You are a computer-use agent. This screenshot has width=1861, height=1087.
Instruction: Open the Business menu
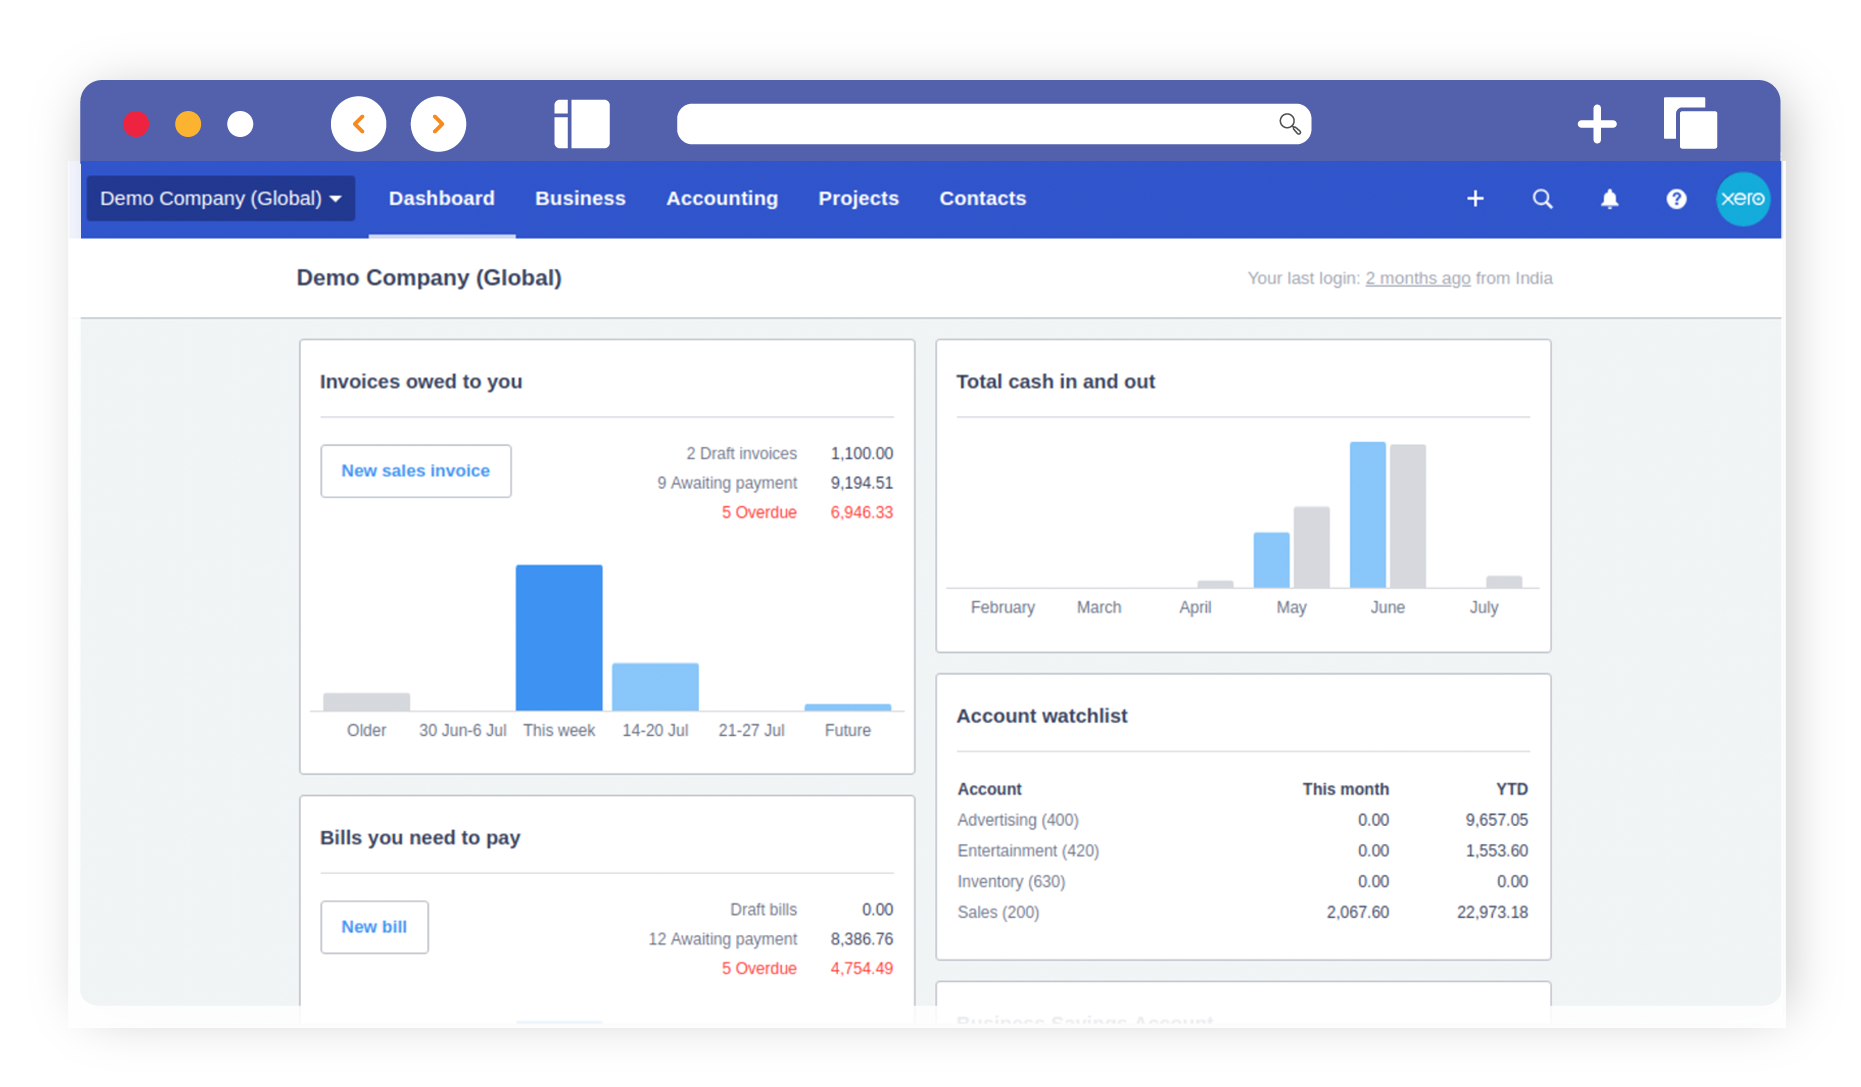pos(580,198)
